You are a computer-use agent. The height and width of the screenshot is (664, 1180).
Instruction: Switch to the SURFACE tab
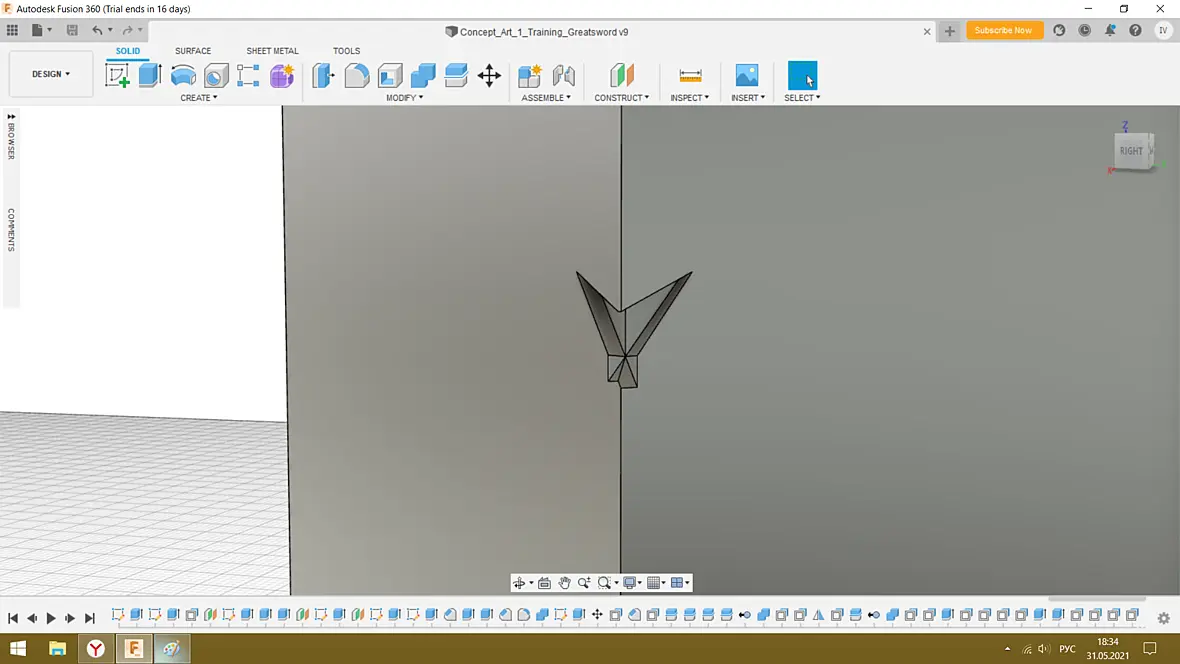pos(193,51)
